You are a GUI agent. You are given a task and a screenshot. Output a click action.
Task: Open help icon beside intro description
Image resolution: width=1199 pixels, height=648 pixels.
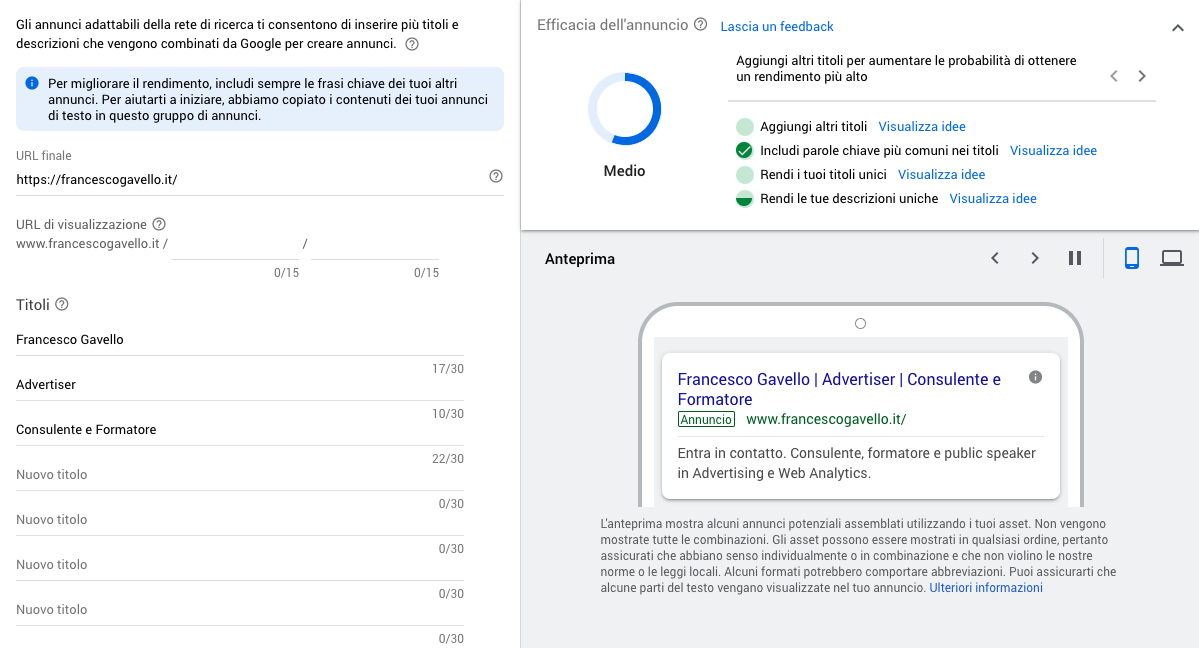coord(411,44)
